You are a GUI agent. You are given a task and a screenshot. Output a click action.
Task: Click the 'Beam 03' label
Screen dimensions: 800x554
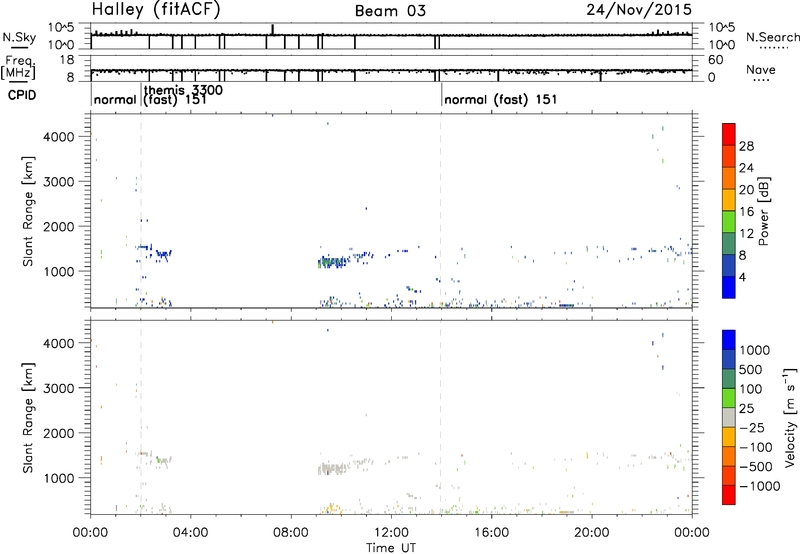click(x=390, y=11)
